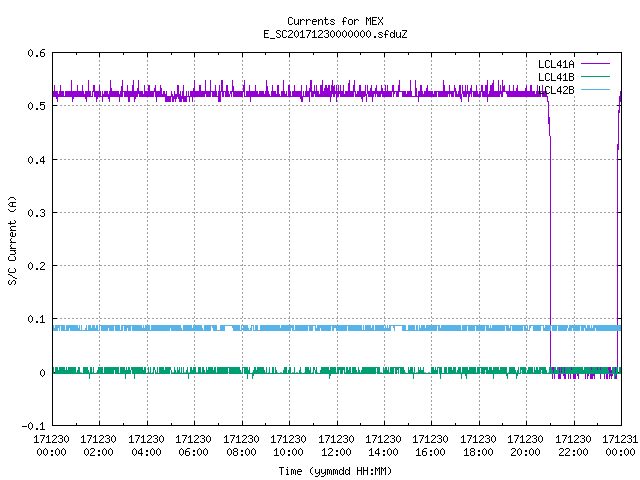Click the LCL41A legend label
The width and height of the screenshot is (640, 480).
pos(556,64)
